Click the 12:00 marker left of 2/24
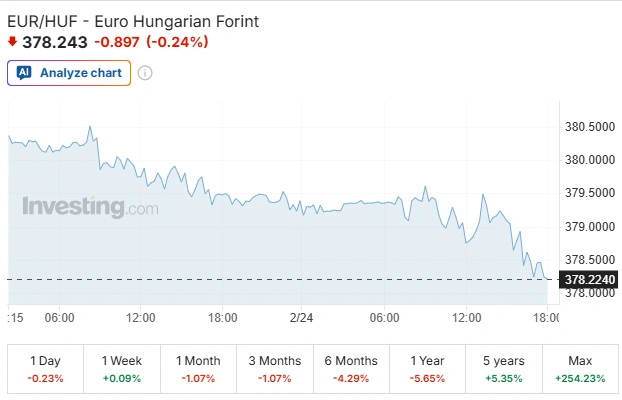The width and height of the screenshot is (622, 400). coord(141,317)
